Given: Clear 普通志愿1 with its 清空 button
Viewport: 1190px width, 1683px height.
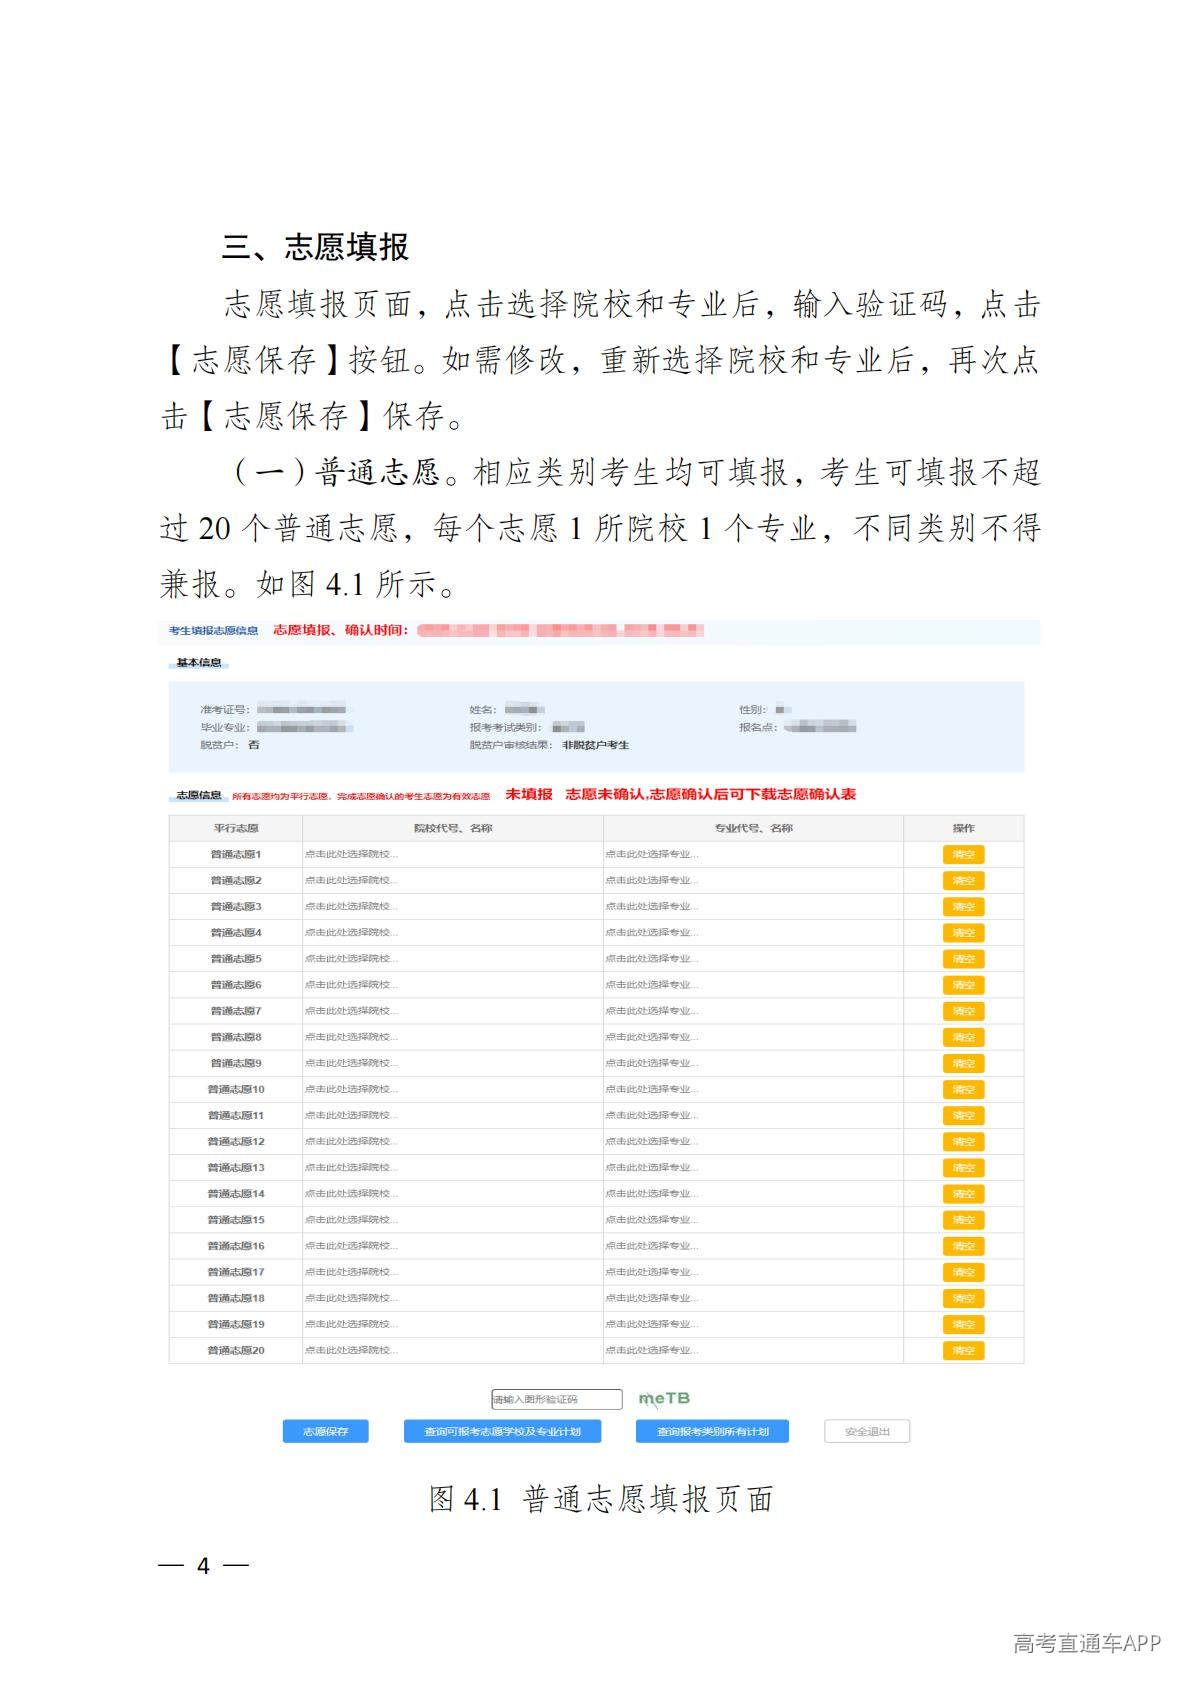Looking at the screenshot, I should [x=963, y=854].
